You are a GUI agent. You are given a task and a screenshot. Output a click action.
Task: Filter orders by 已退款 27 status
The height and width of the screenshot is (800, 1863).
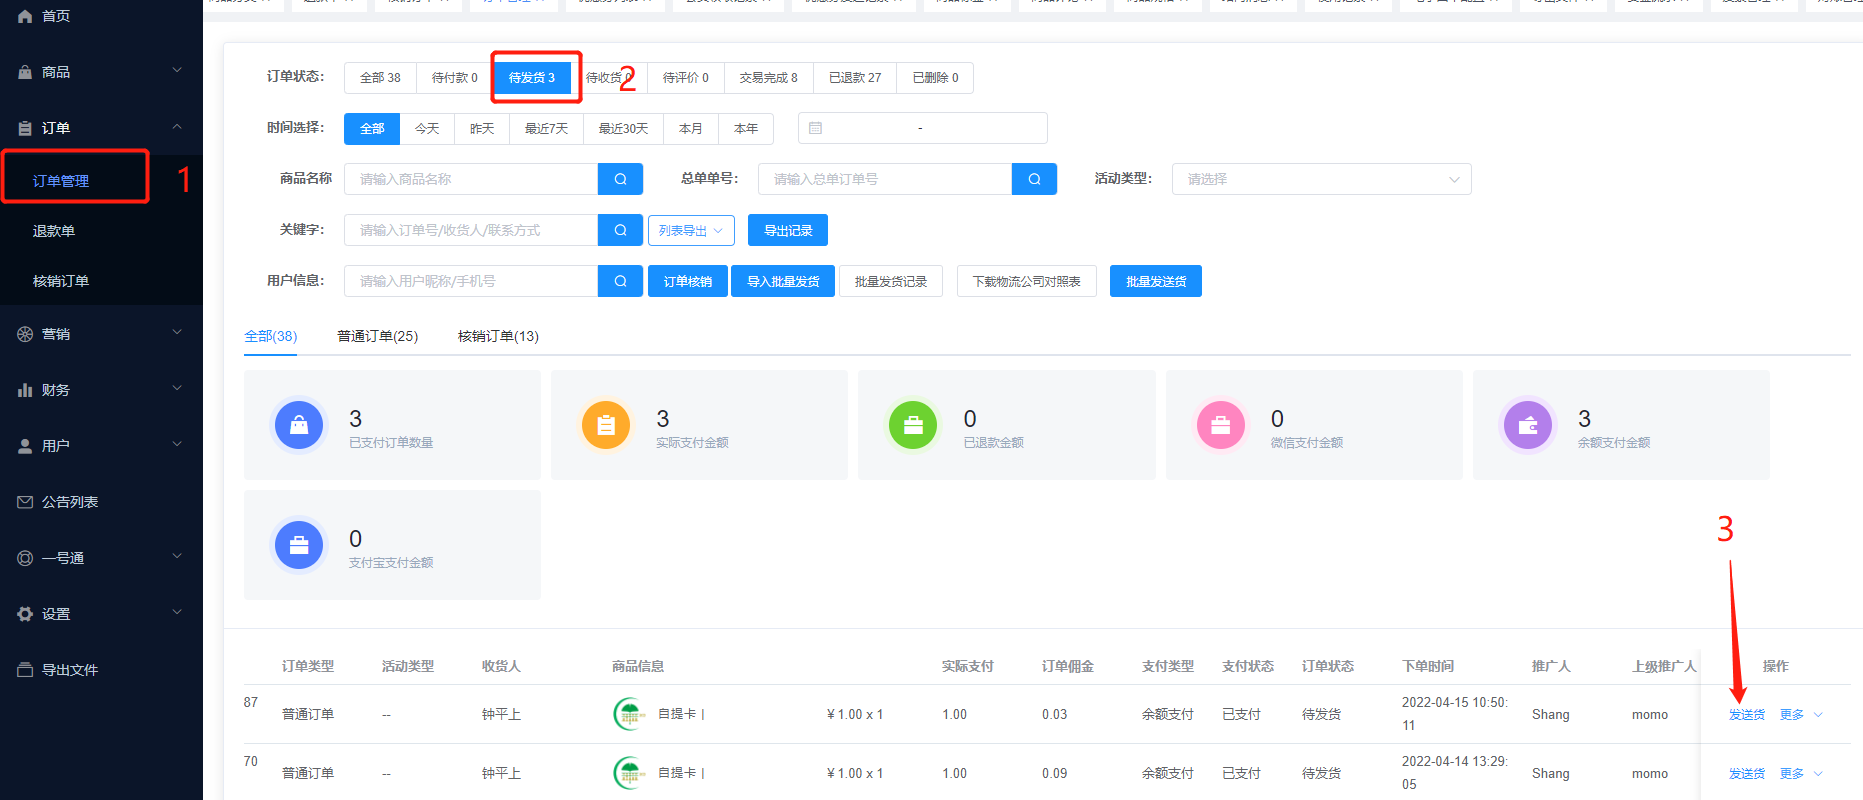pyautogui.click(x=855, y=78)
